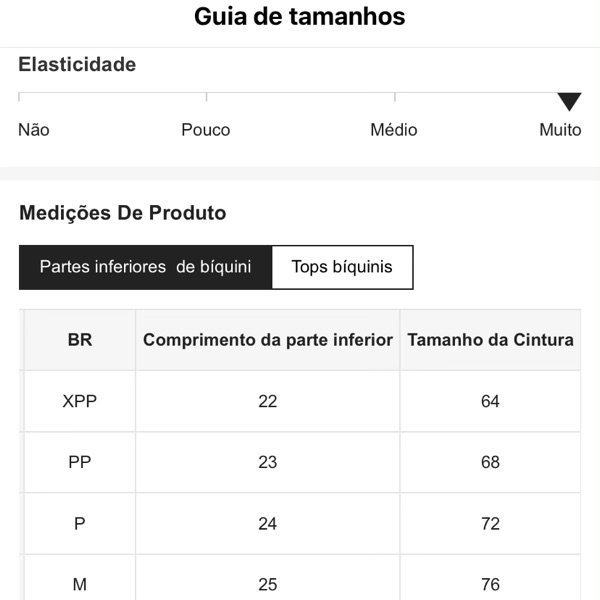Click the Guia de tamanhos title

pos(300,17)
